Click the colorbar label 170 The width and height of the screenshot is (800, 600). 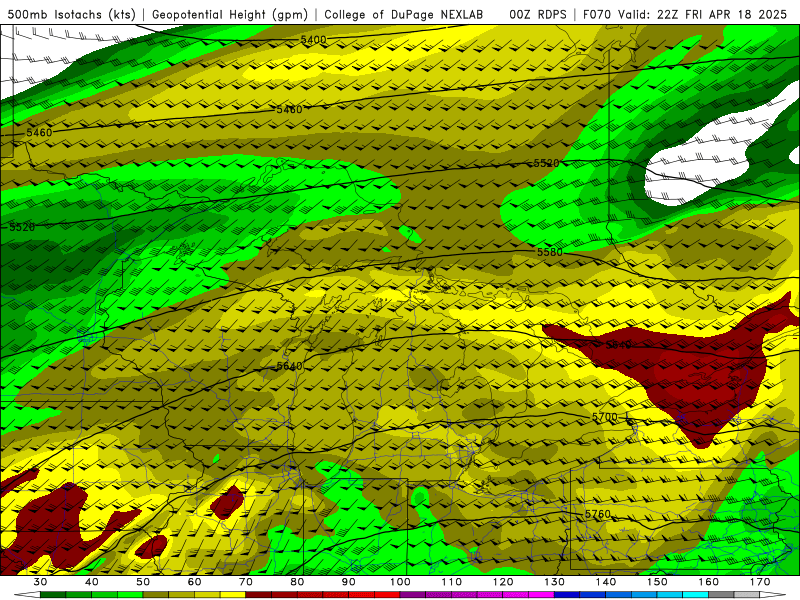coord(760,582)
